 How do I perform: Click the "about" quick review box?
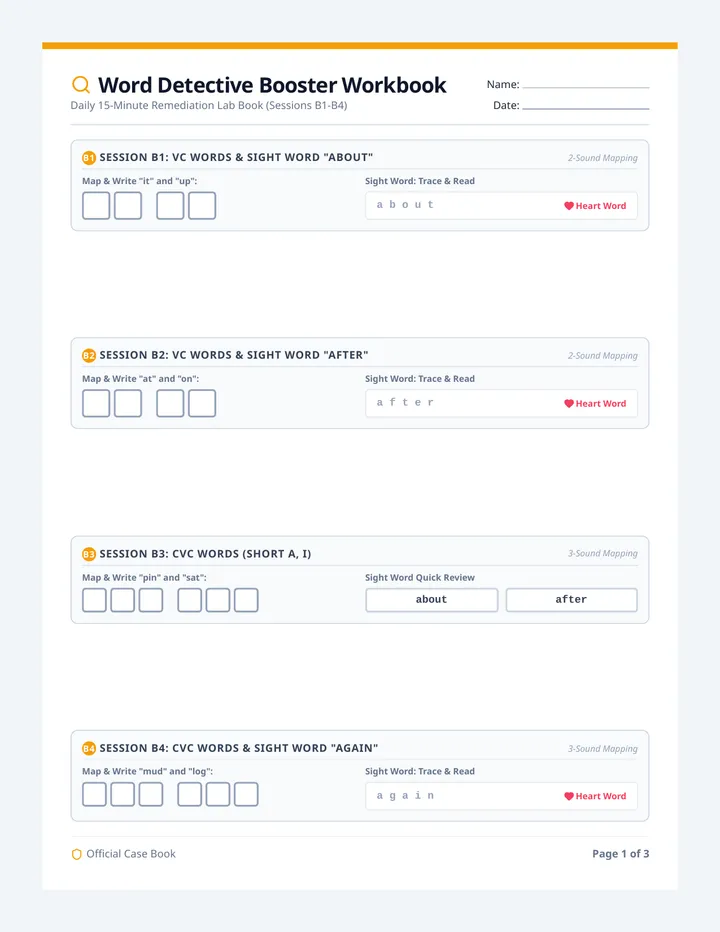(432, 600)
